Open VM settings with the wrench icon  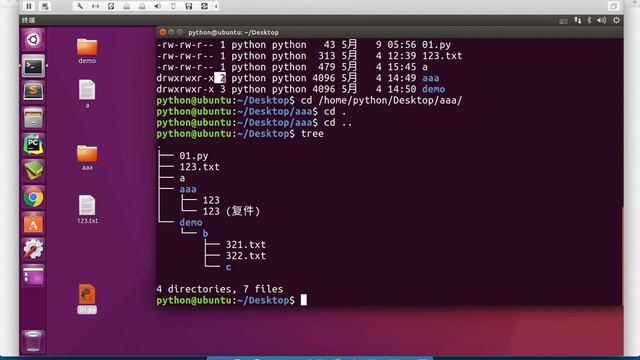pos(80,6)
